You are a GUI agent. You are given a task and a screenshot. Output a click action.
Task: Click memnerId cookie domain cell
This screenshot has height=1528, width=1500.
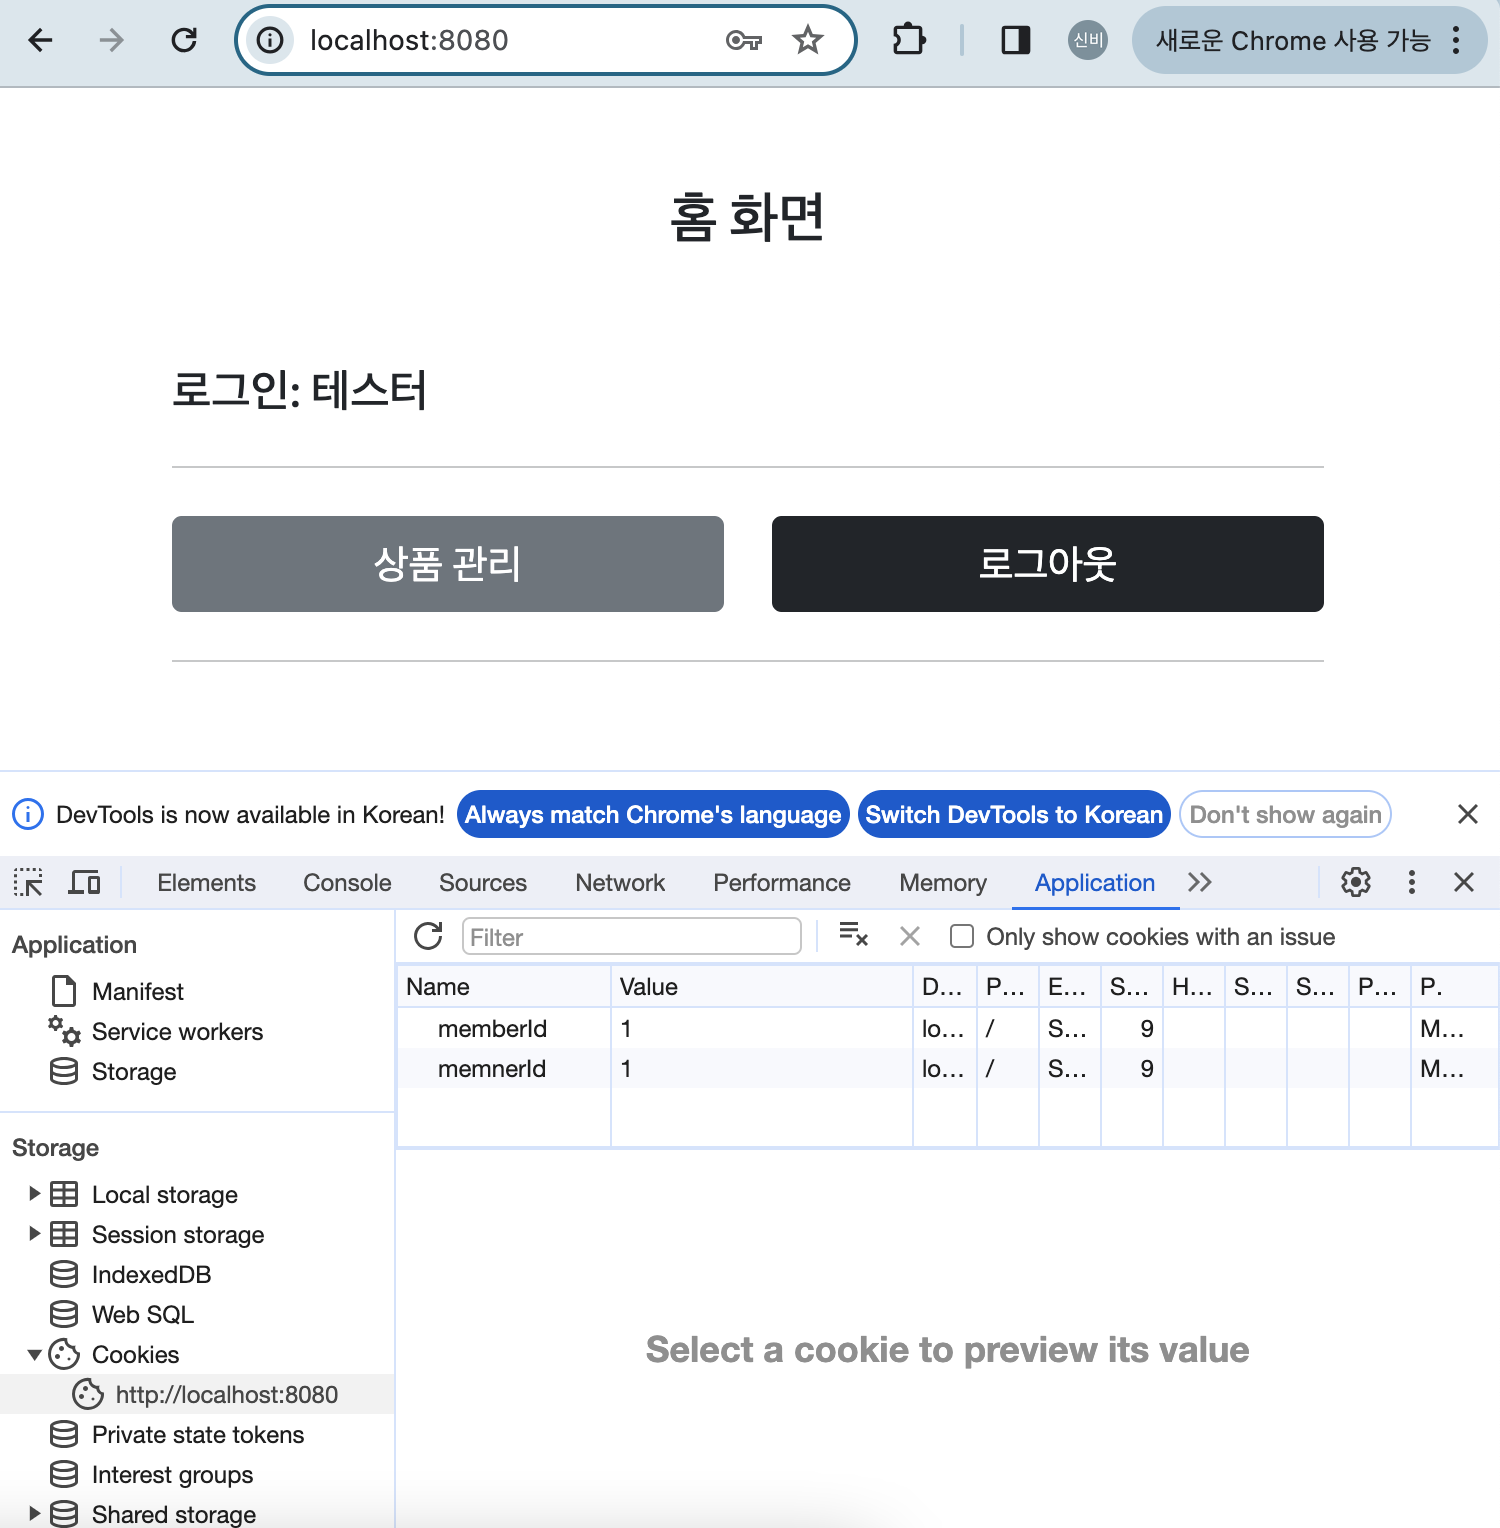click(944, 1068)
